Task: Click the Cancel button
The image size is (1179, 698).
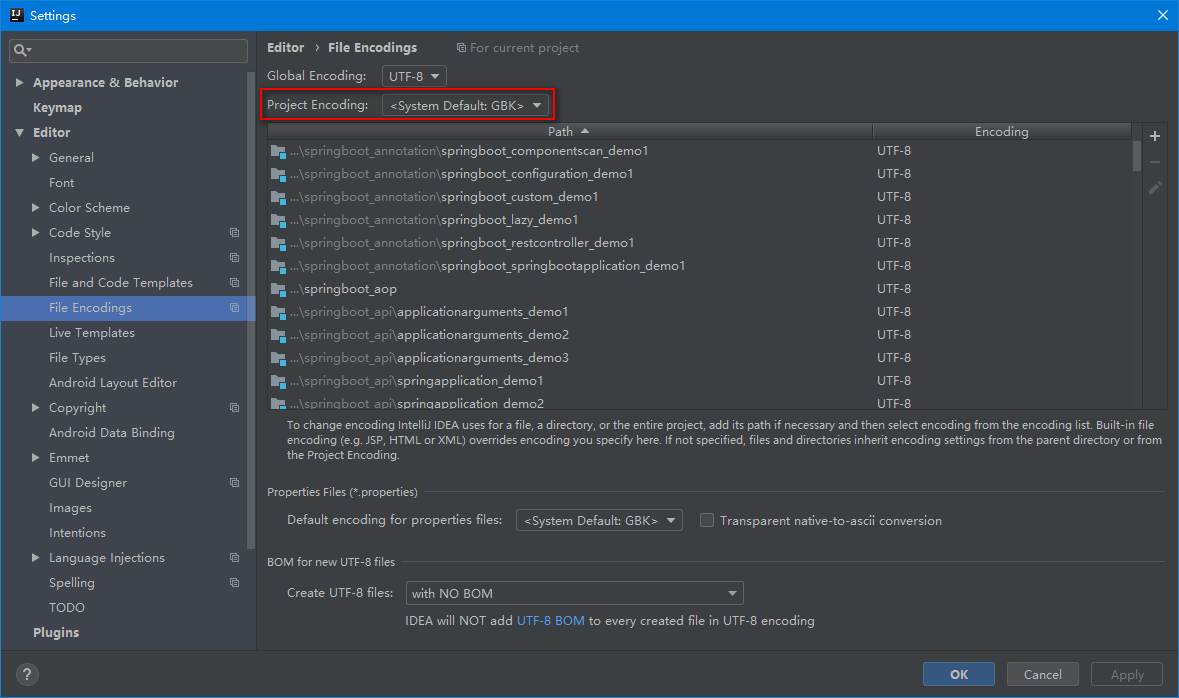Action: click(1043, 674)
